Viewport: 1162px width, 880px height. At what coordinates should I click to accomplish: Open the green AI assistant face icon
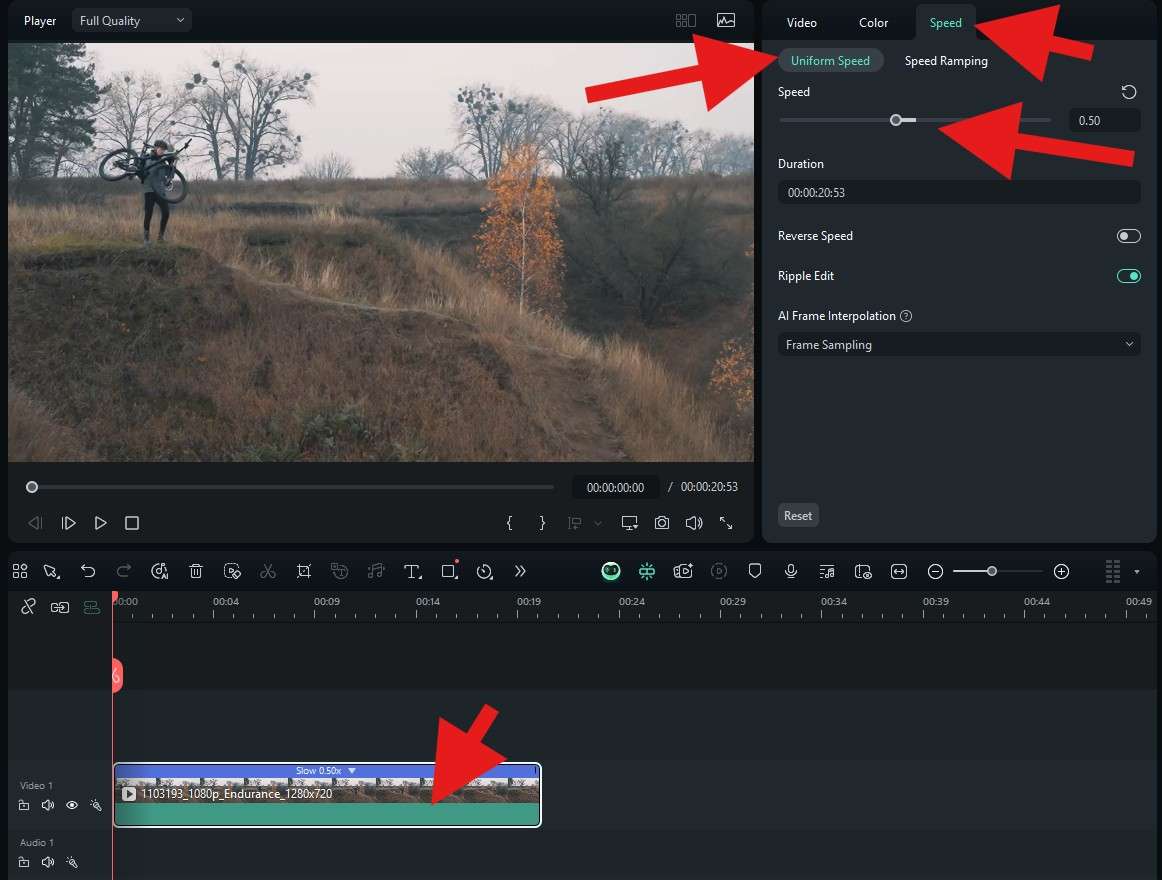tap(611, 571)
